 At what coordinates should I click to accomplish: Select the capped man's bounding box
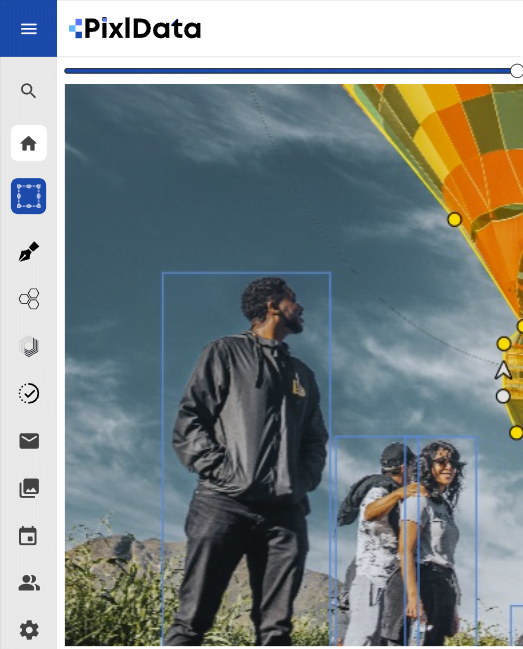click(370, 541)
